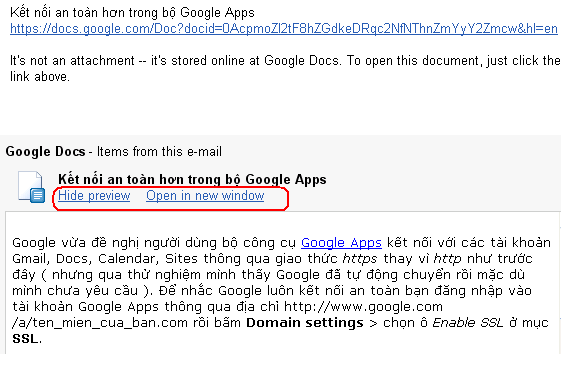Click '/a/ten_mien_cua_ban.com' text in preview
This screenshot has width=561, height=384.
[100, 323]
